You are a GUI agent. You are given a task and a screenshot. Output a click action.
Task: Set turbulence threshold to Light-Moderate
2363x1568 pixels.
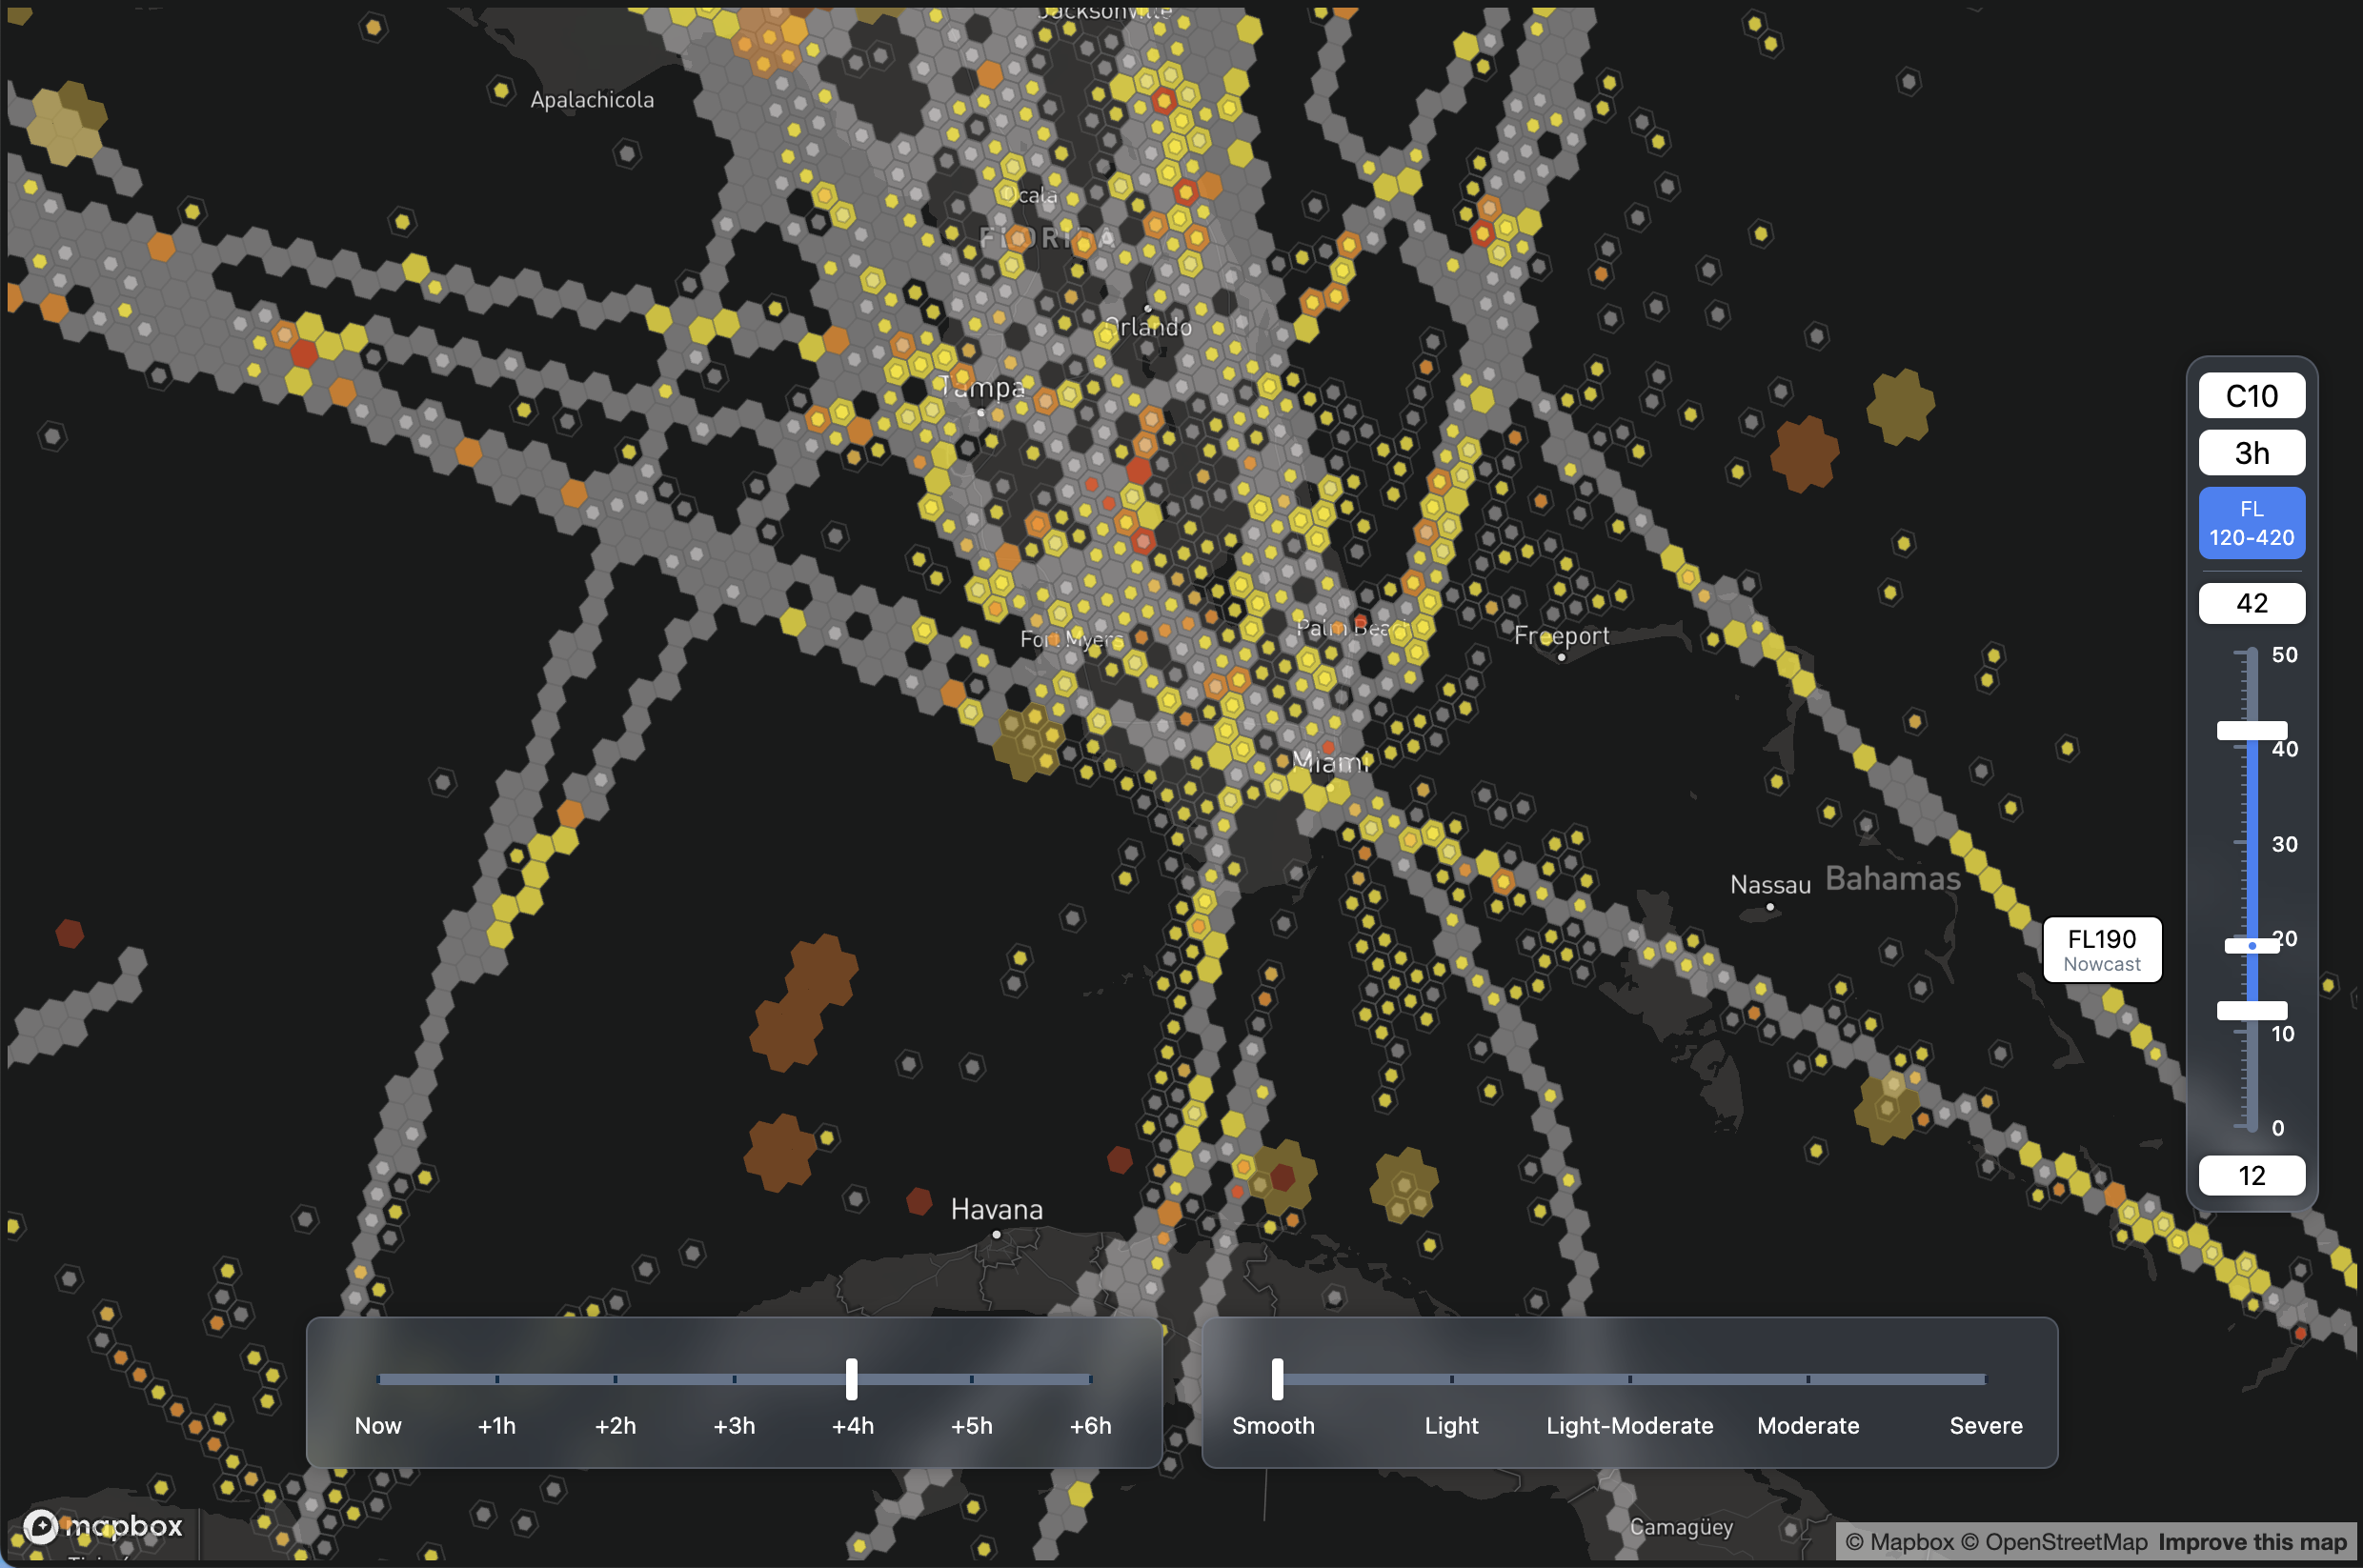[x=1629, y=1425]
